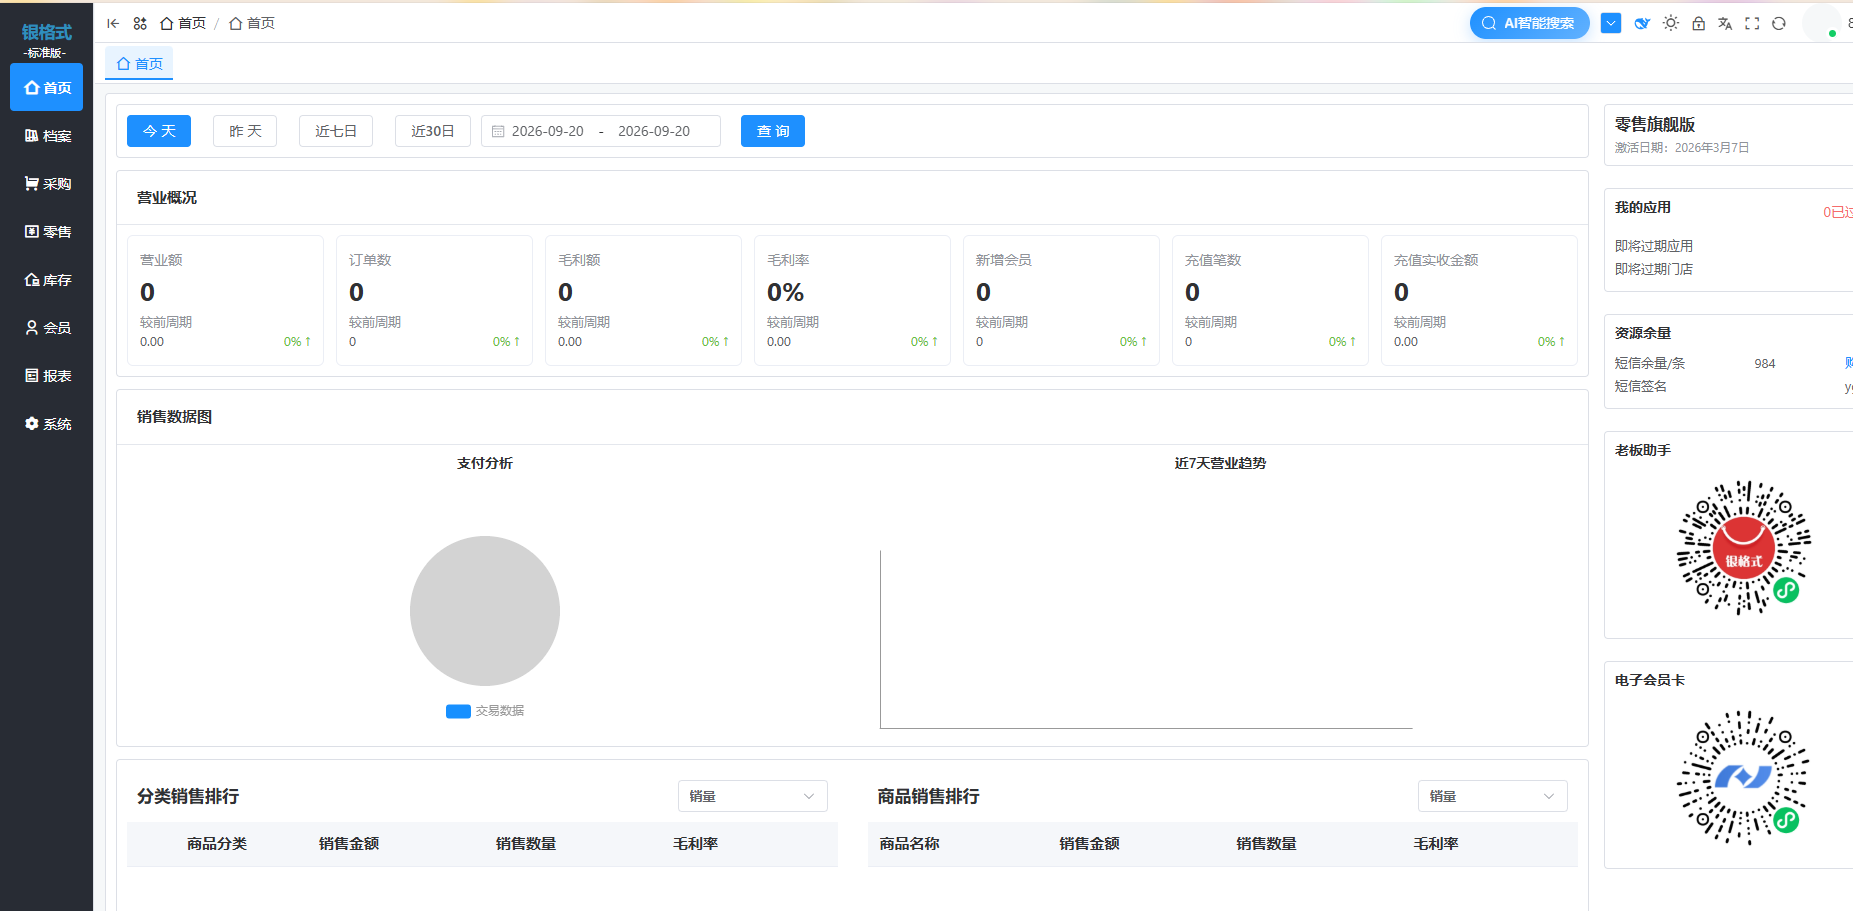
Task: Open 系统 system settings menu
Action: [47, 424]
